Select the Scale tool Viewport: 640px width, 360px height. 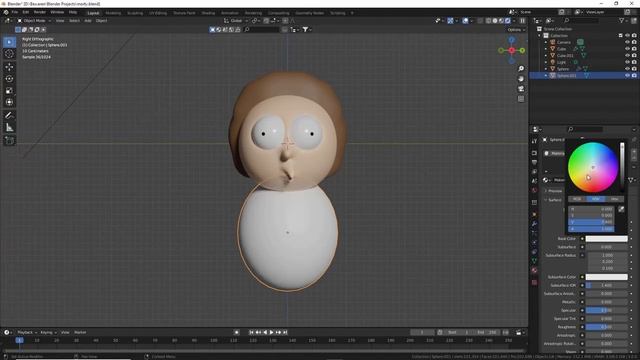pyautogui.click(x=9, y=91)
